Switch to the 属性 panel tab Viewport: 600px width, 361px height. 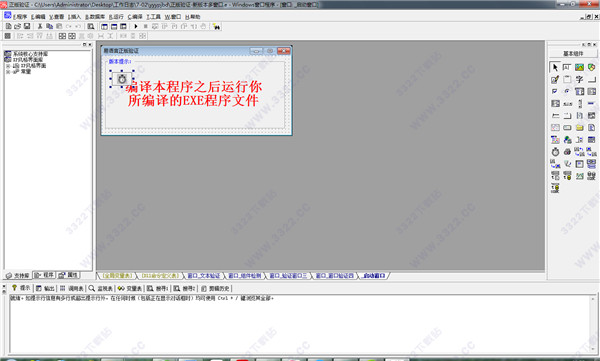pyautogui.click(x=68, y=275)
